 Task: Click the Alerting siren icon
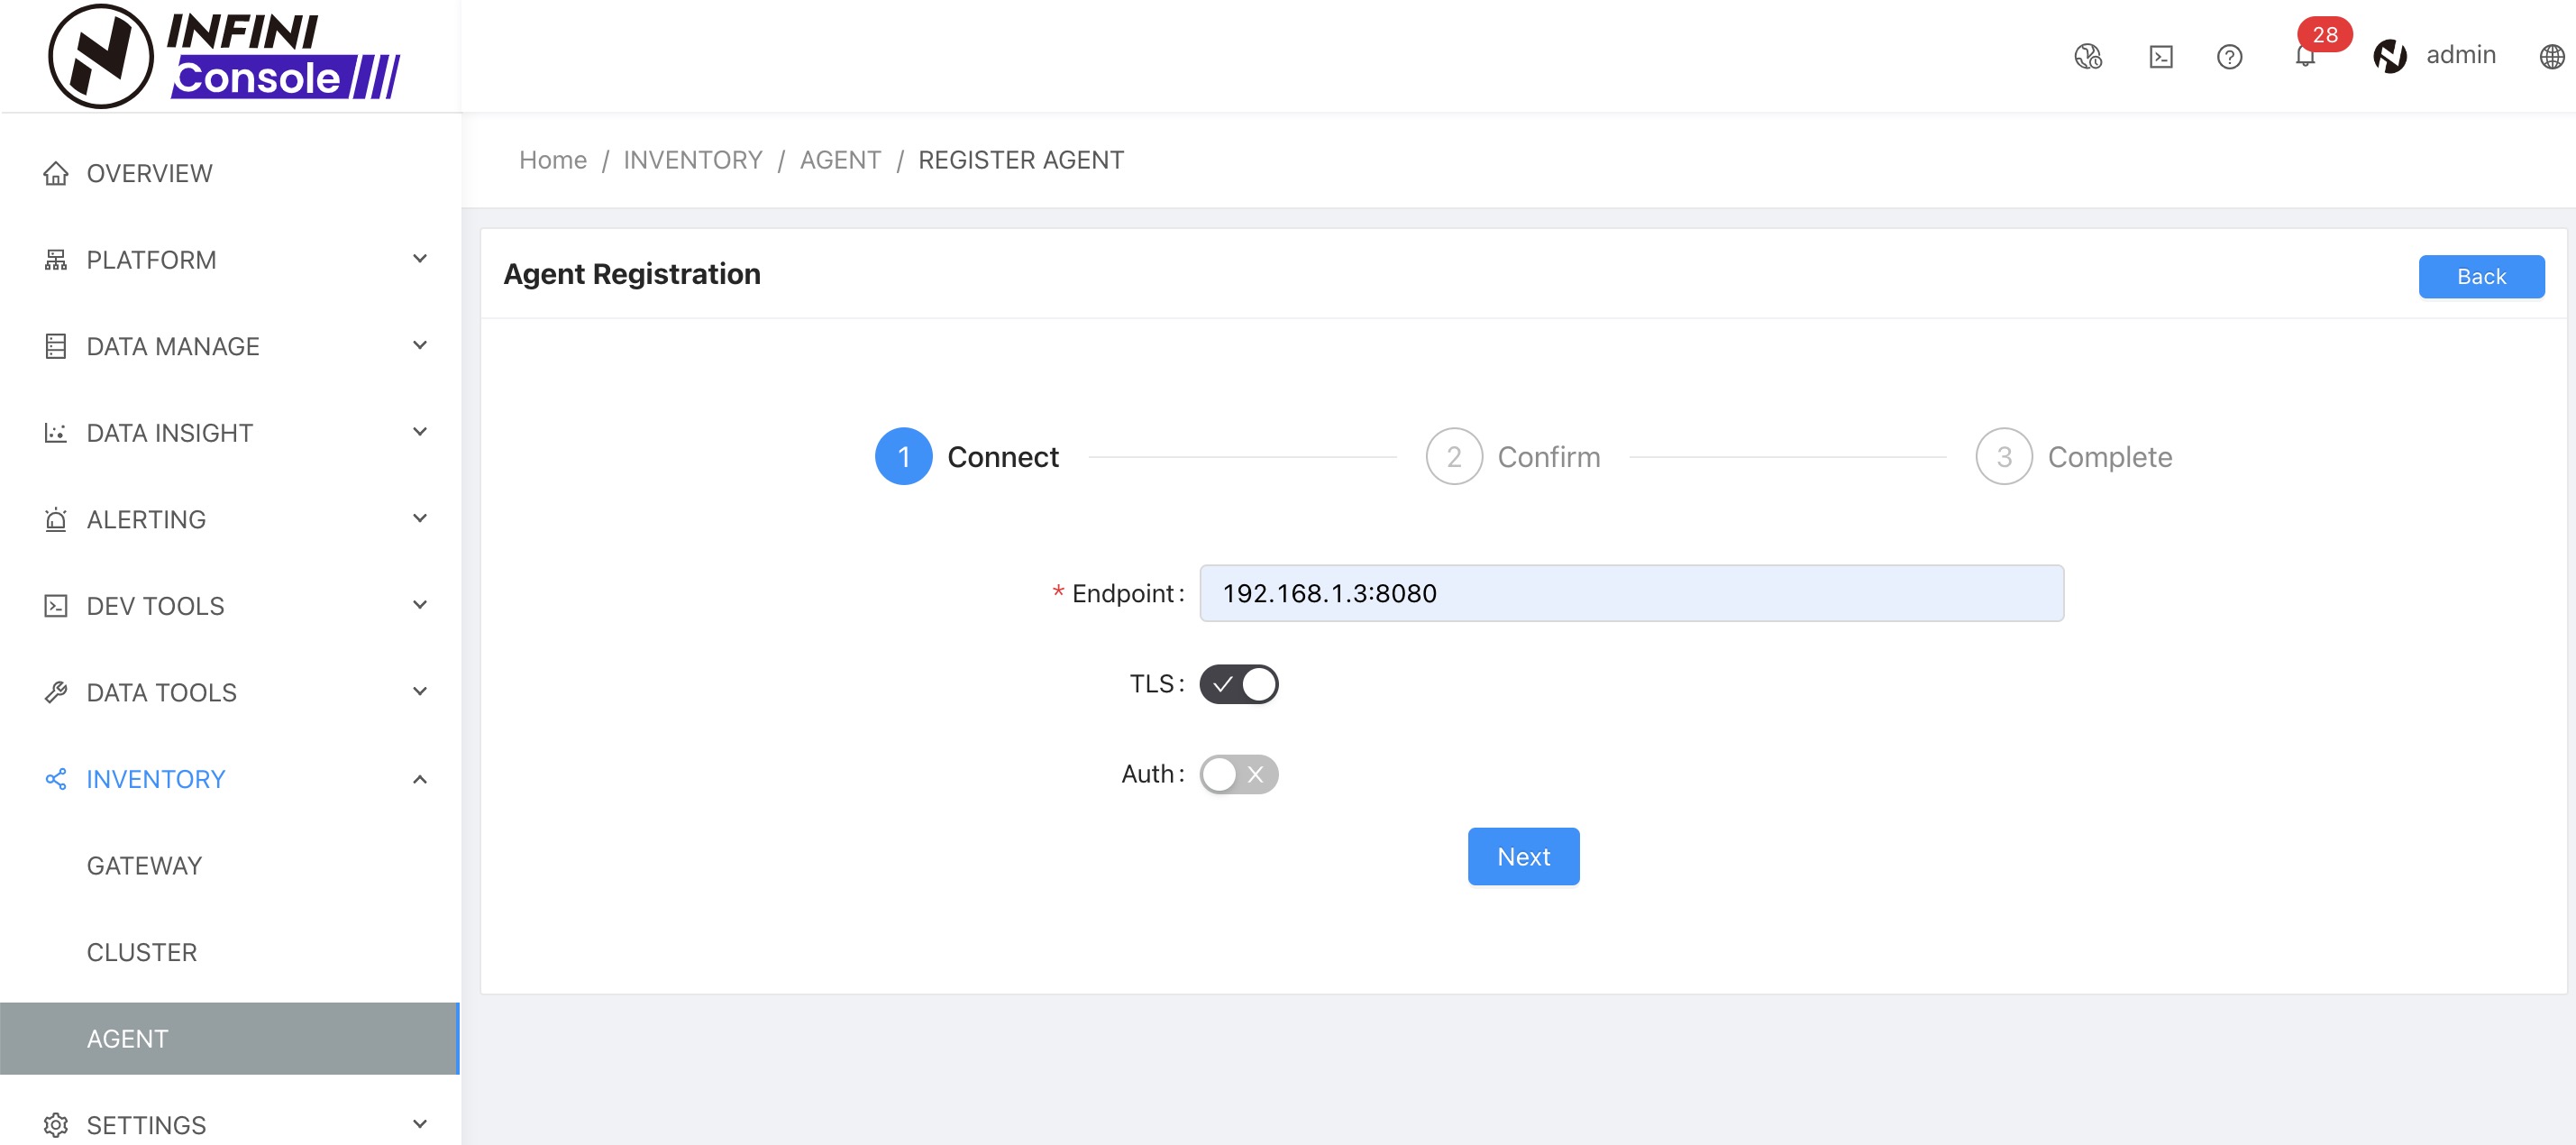coord(56,519)
